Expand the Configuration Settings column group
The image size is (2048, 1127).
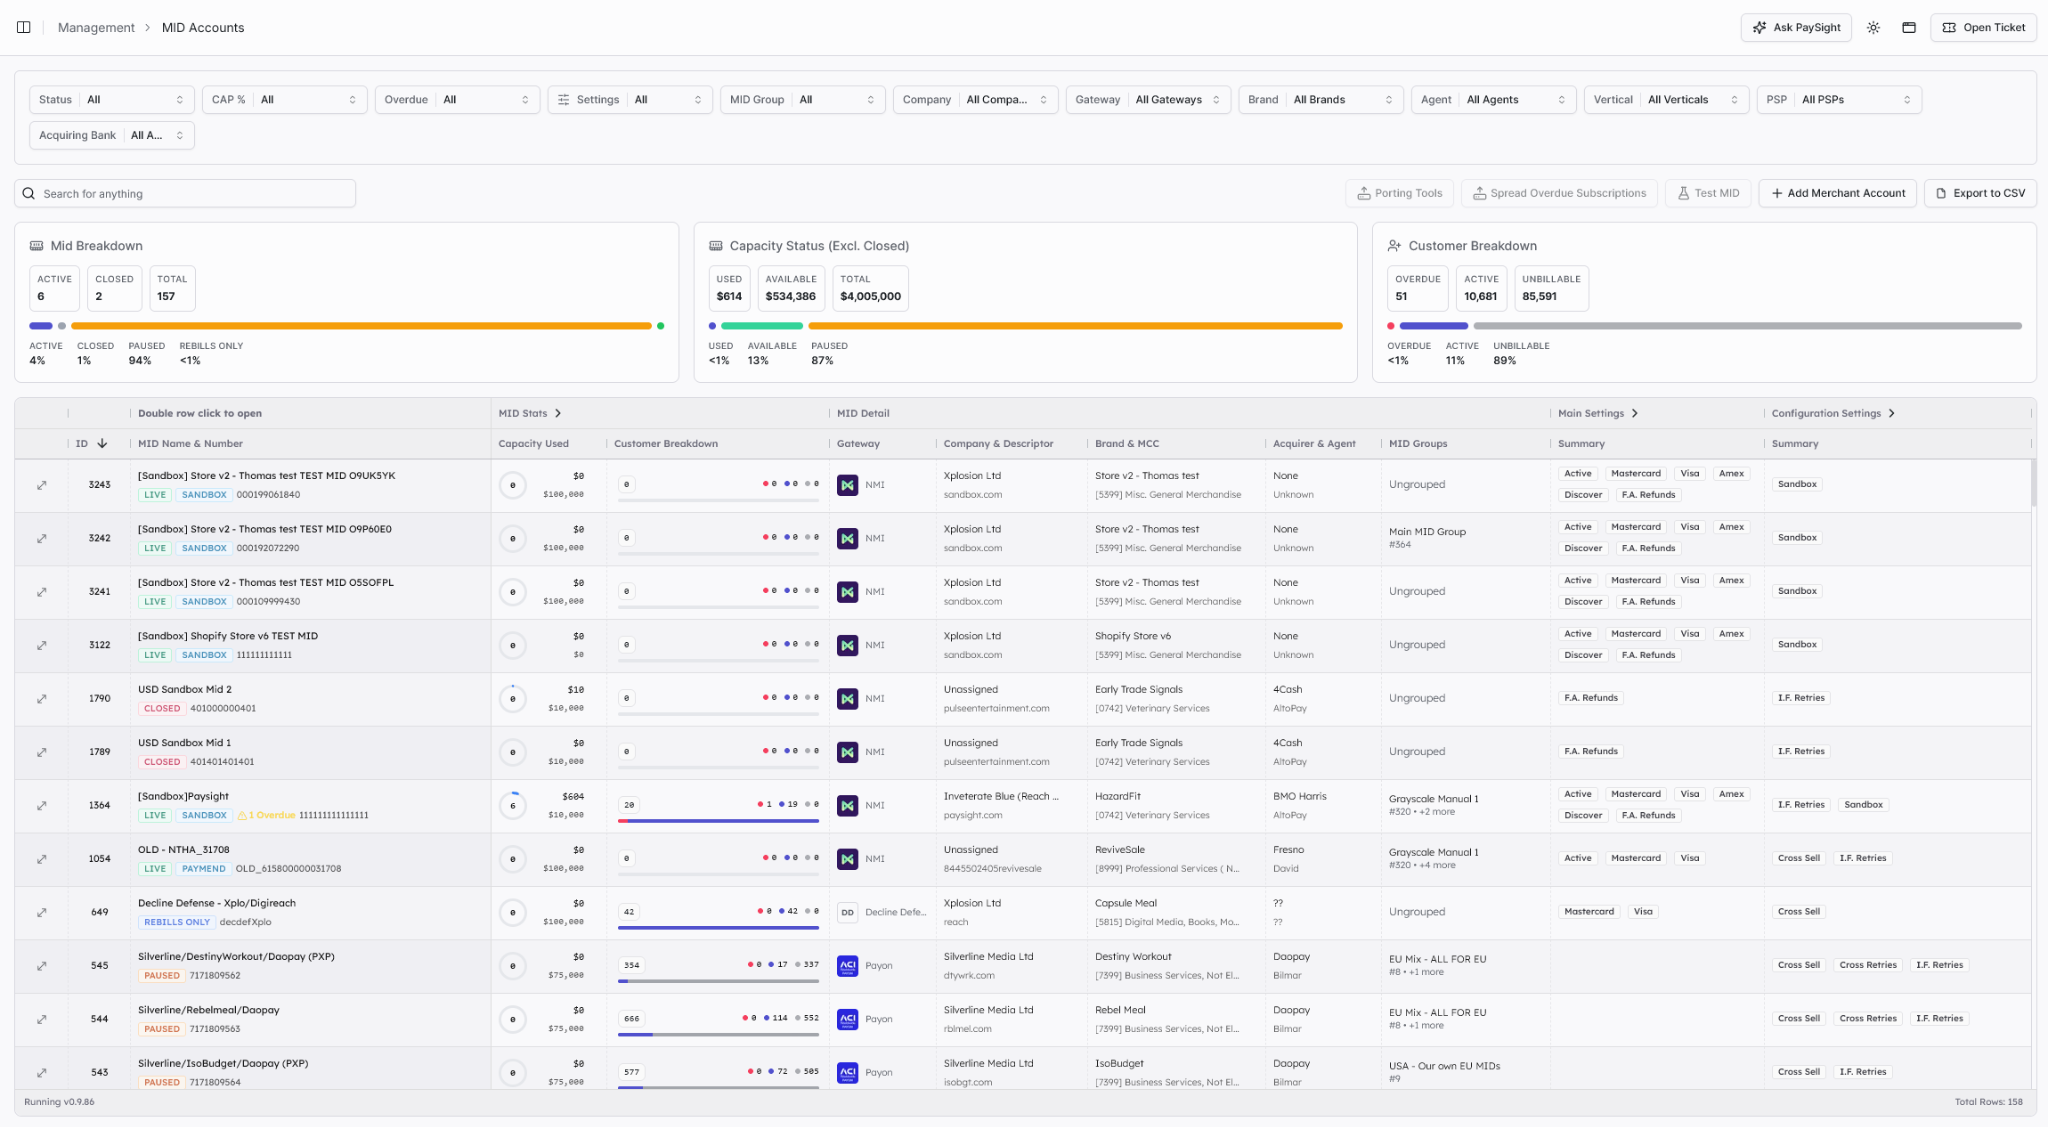pos(1891,413)
